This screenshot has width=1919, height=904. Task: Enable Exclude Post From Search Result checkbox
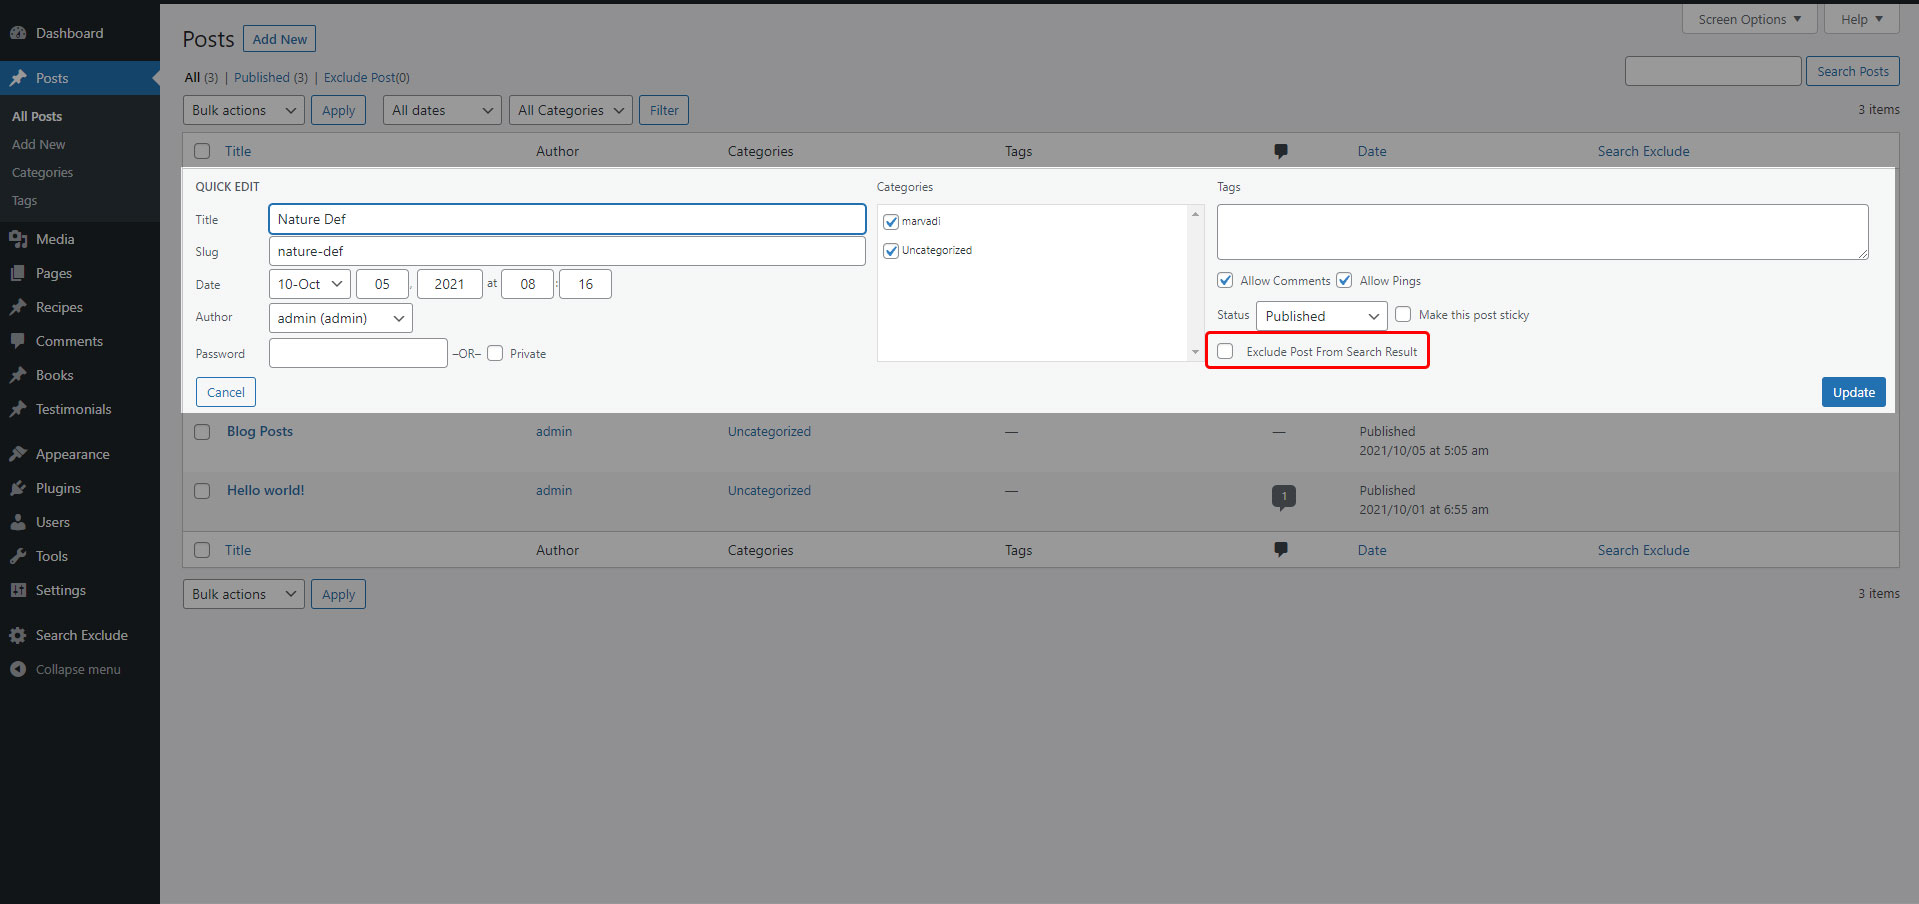click(1225, 351)
